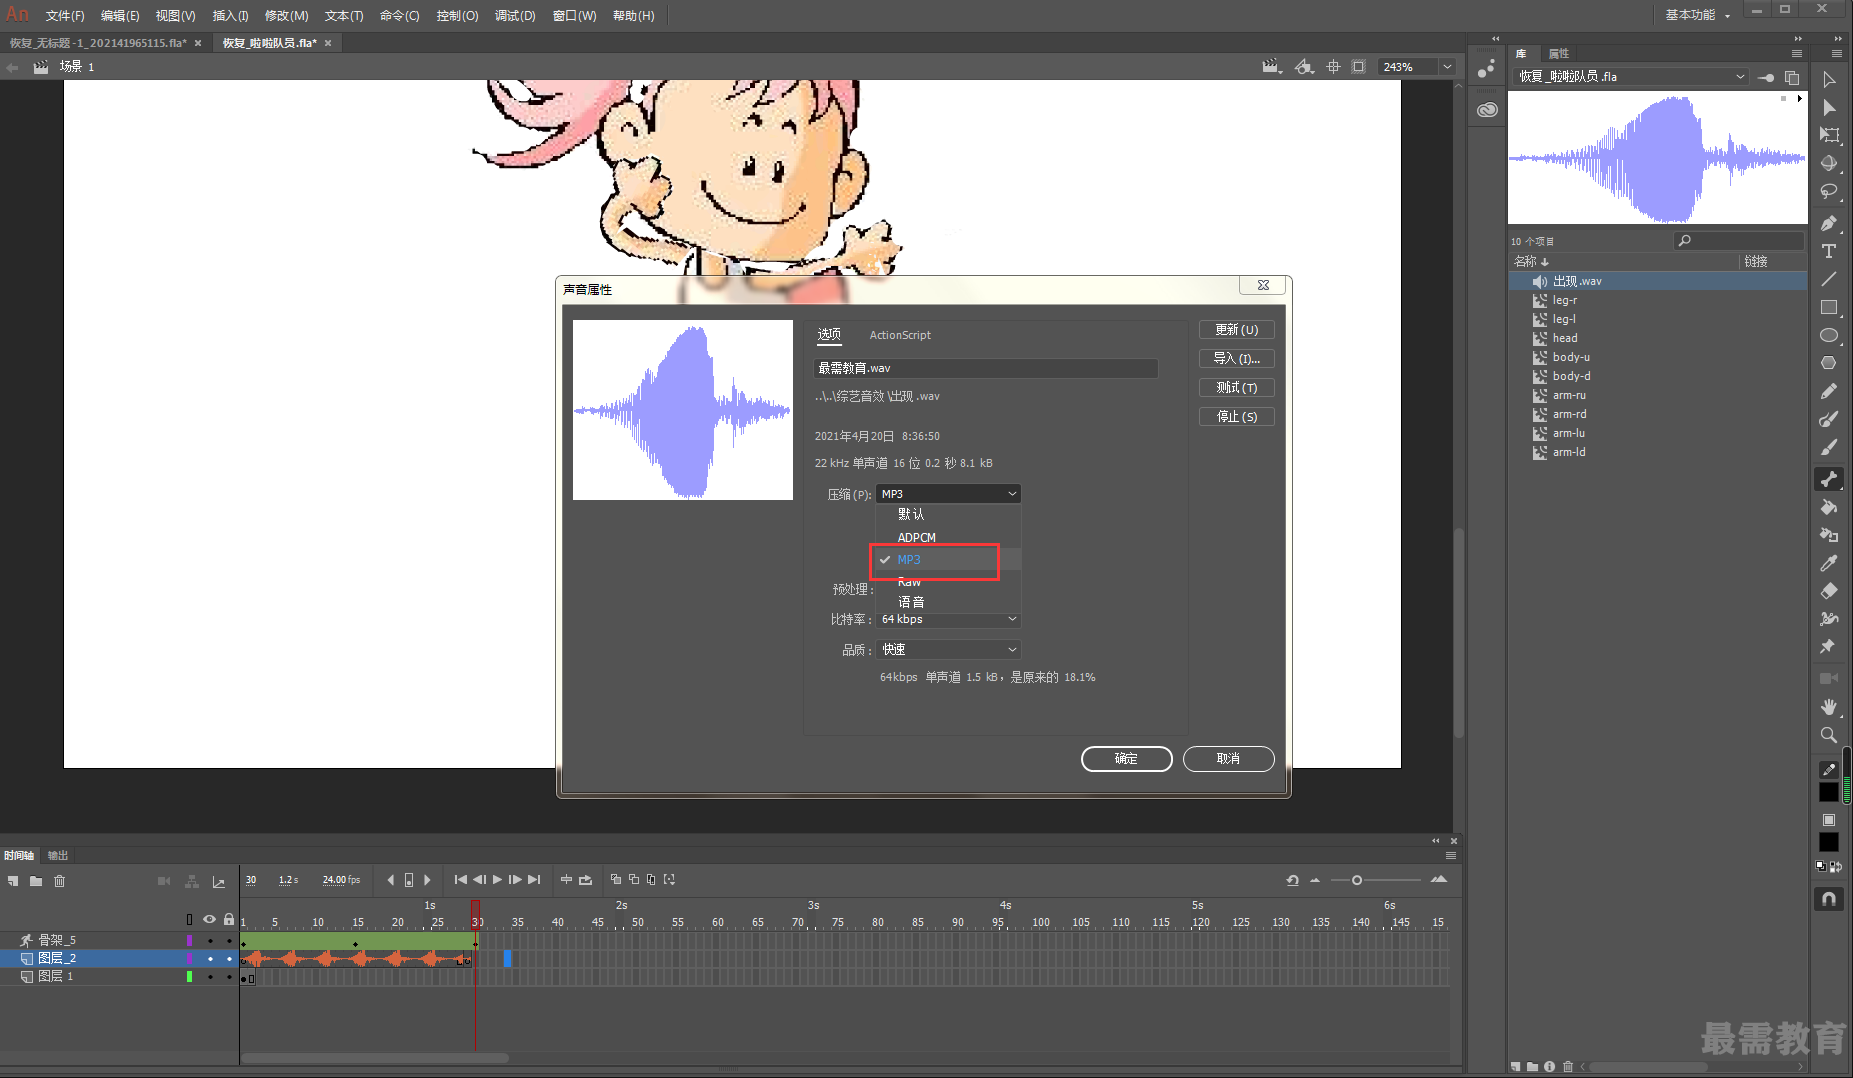
Task: Click the black stroke color swatch
Action: point(1829,792)
